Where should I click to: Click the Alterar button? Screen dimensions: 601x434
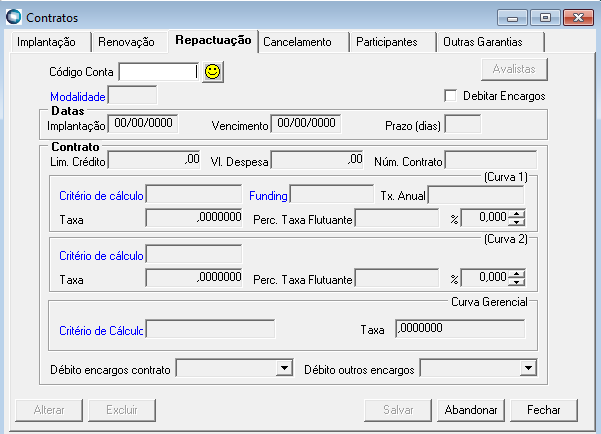[x=49, y=410]
